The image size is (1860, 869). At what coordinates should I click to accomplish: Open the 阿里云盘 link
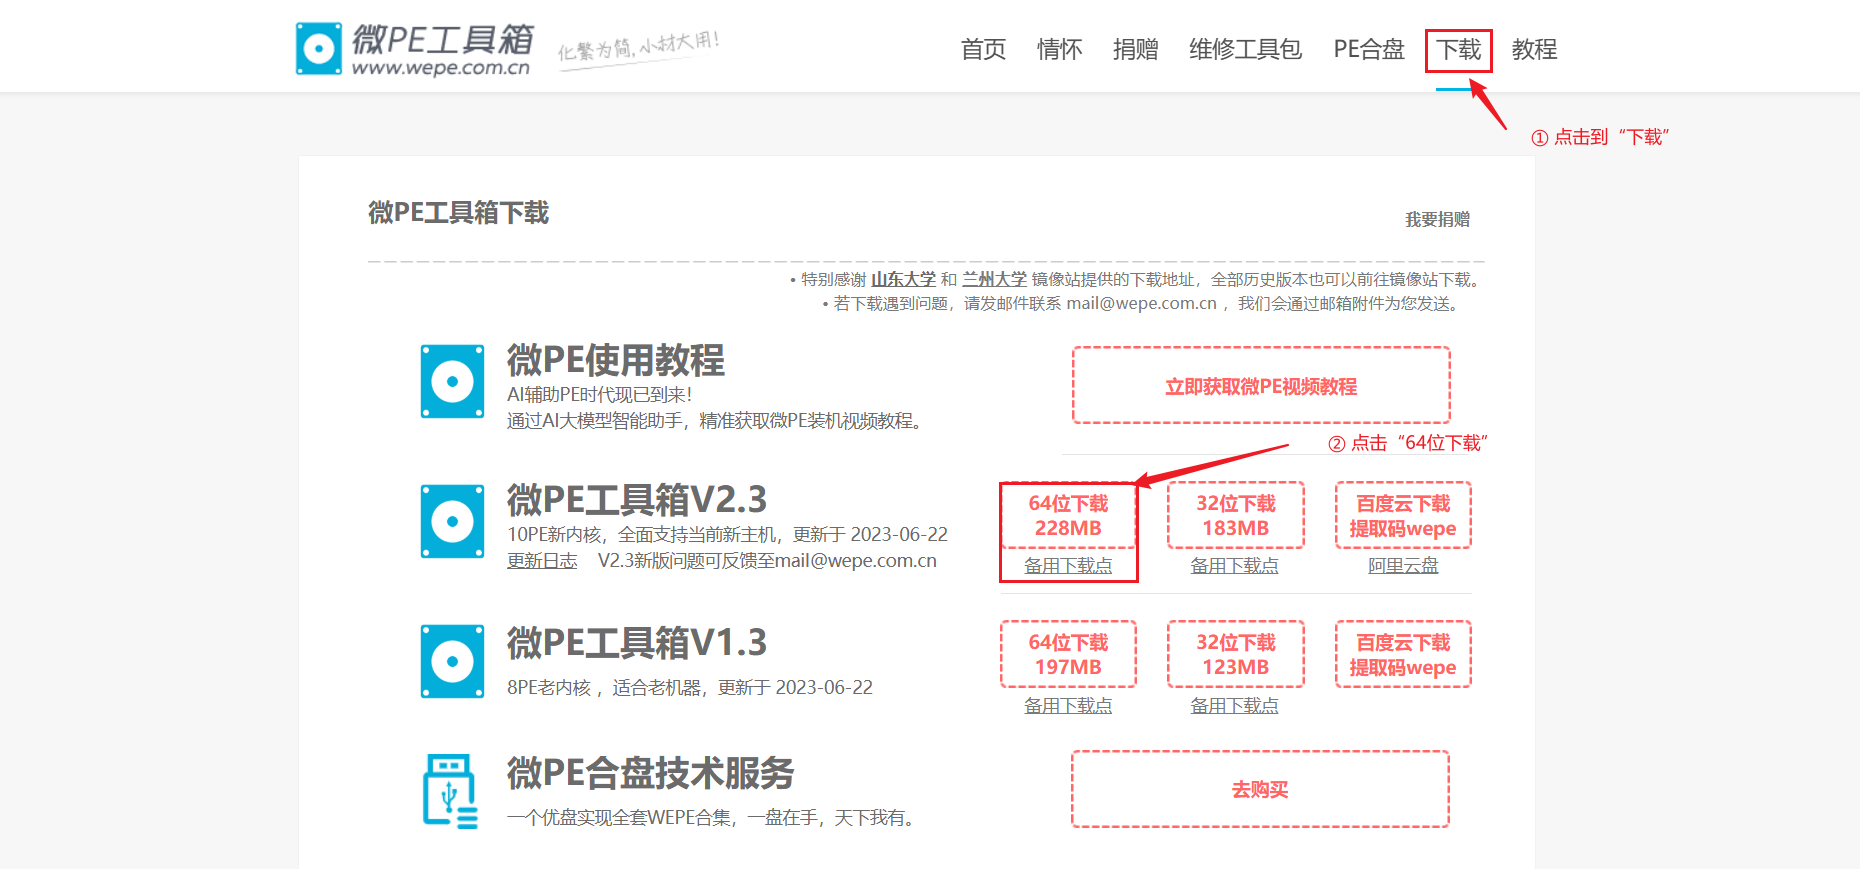tap(1403, 566)
